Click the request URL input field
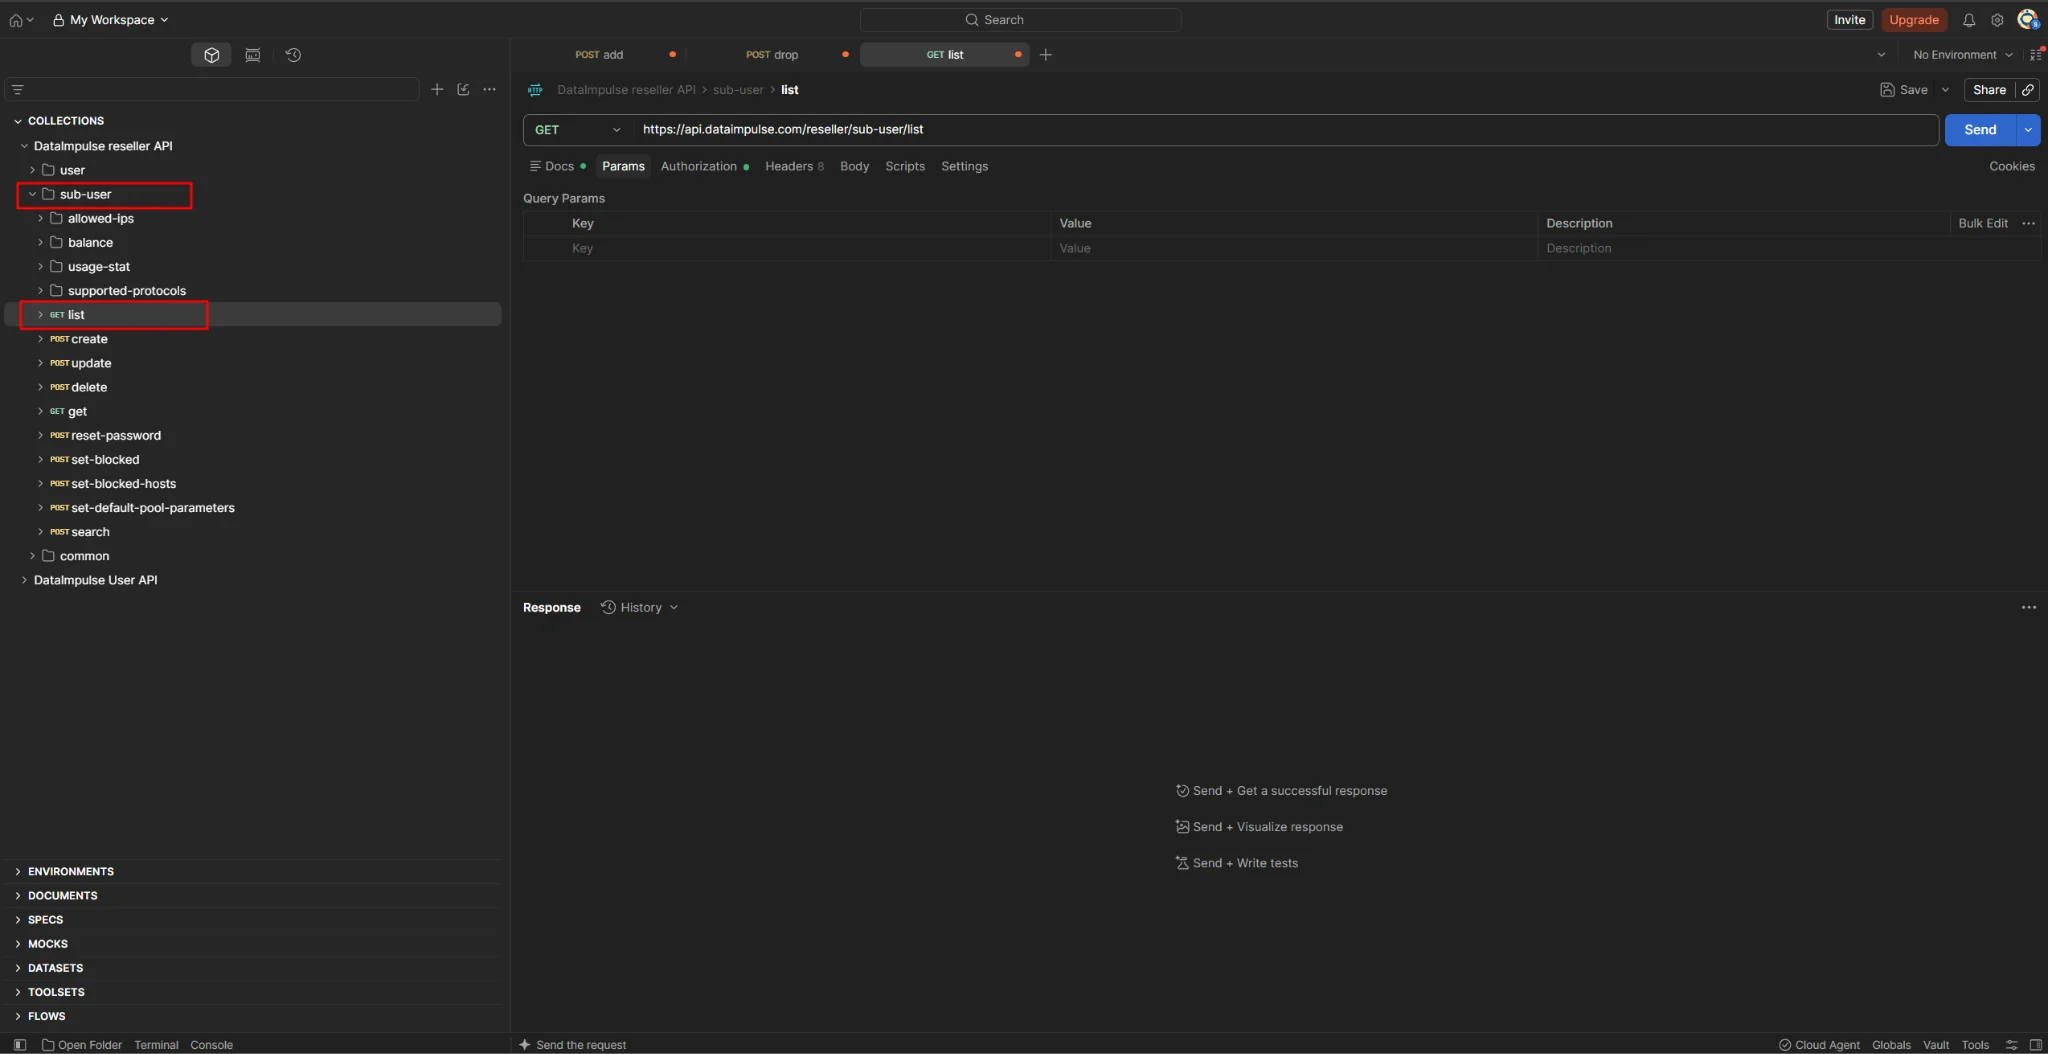The image size is (2048, 1054). click(x=1285, y=130)
